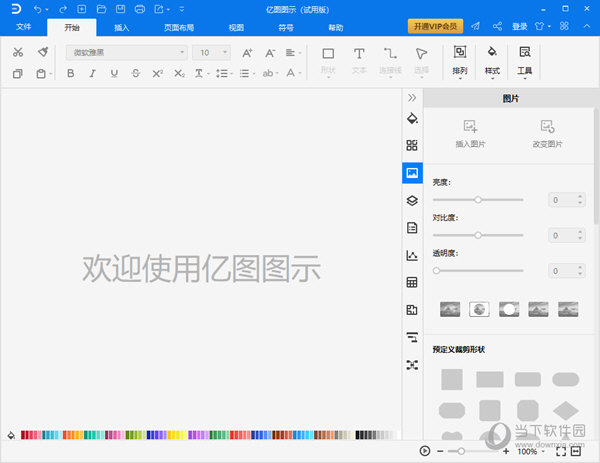The height and width of the screenshot is (463, 600).
Task: Switch to the 帮助 Help tab
Action: (x=336, y=28)
